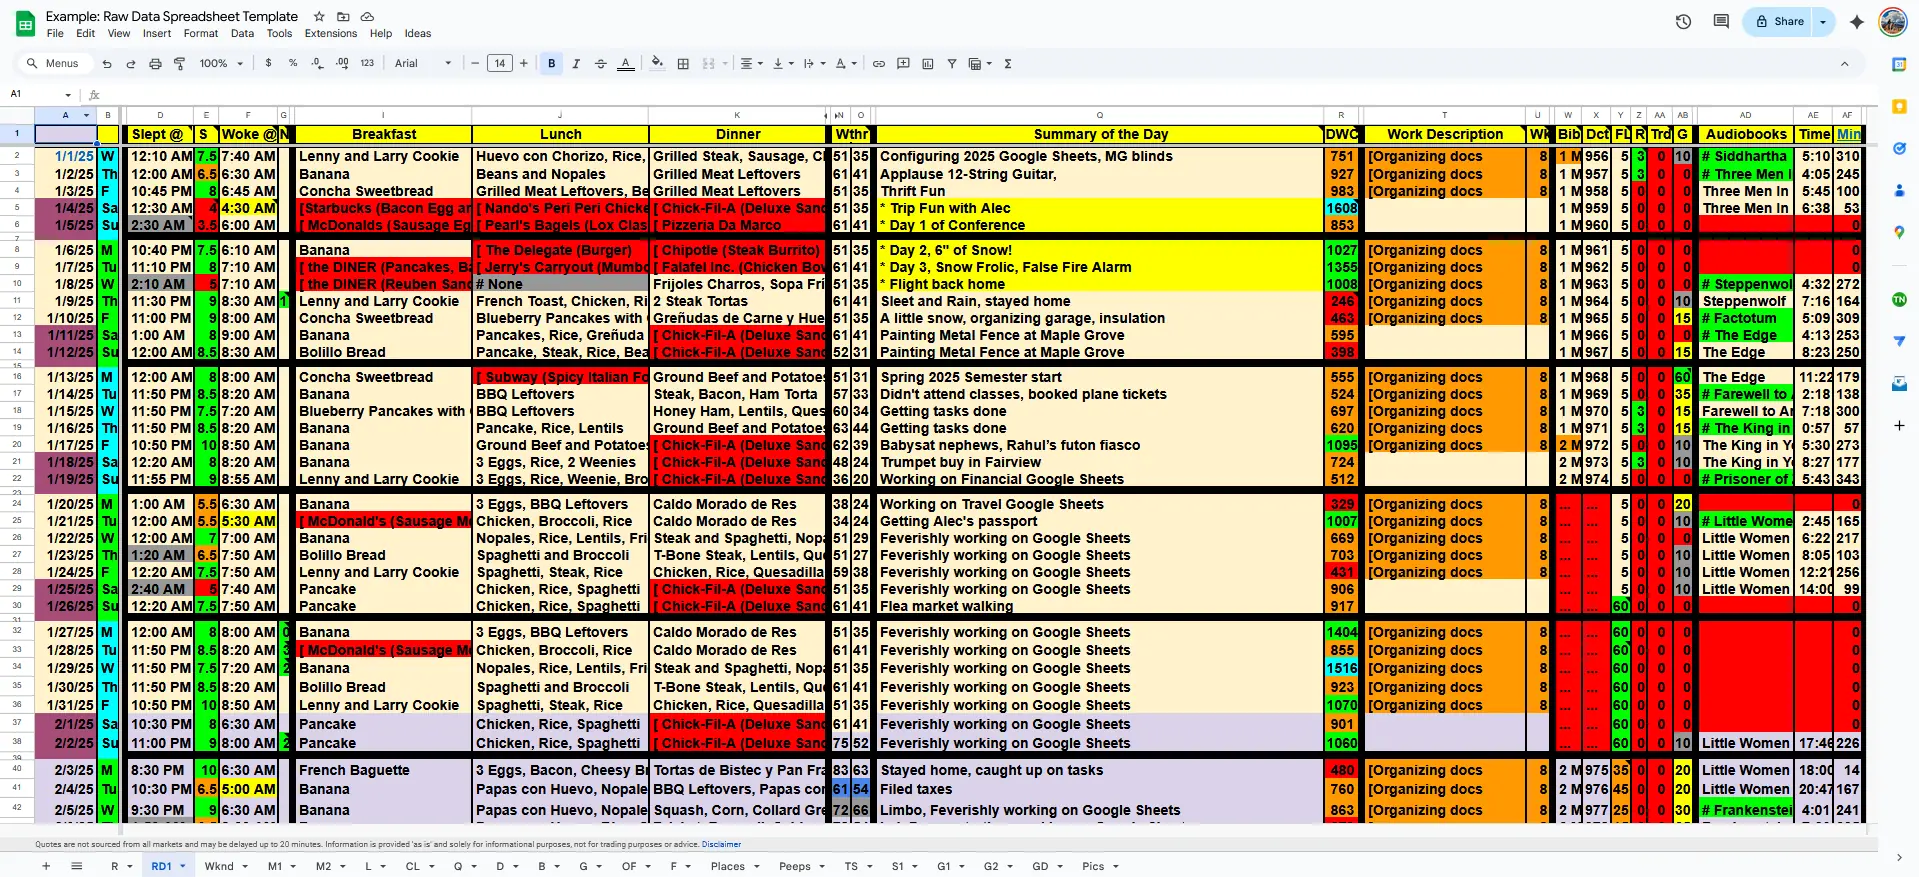Click the print icon
This screenshot has width=1919, height=877.
[x=155, y=64]
